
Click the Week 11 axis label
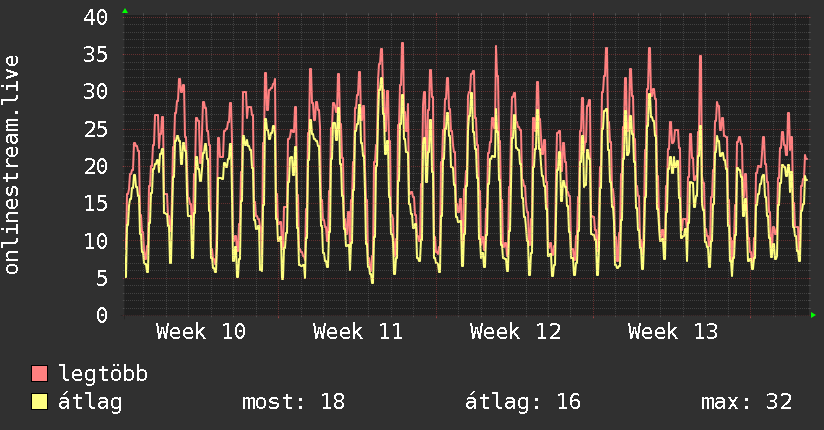point(358,332)
